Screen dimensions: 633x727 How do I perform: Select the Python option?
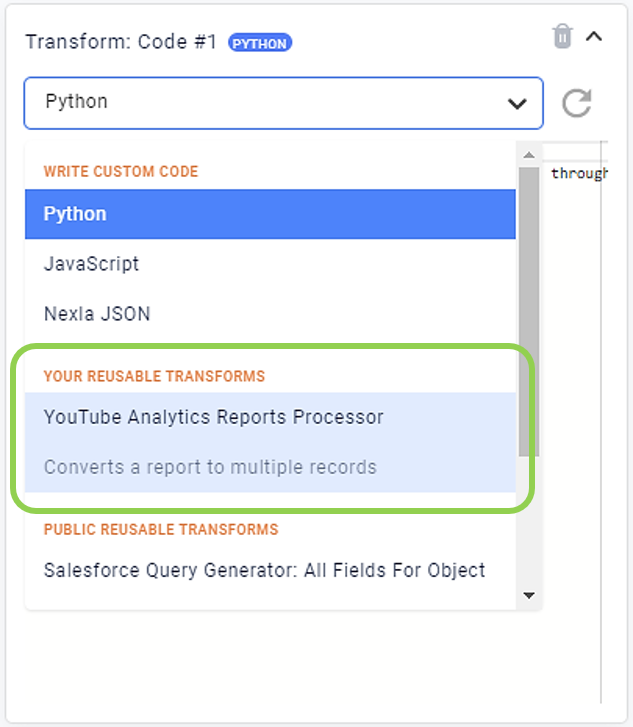click(x=270, y=214)
